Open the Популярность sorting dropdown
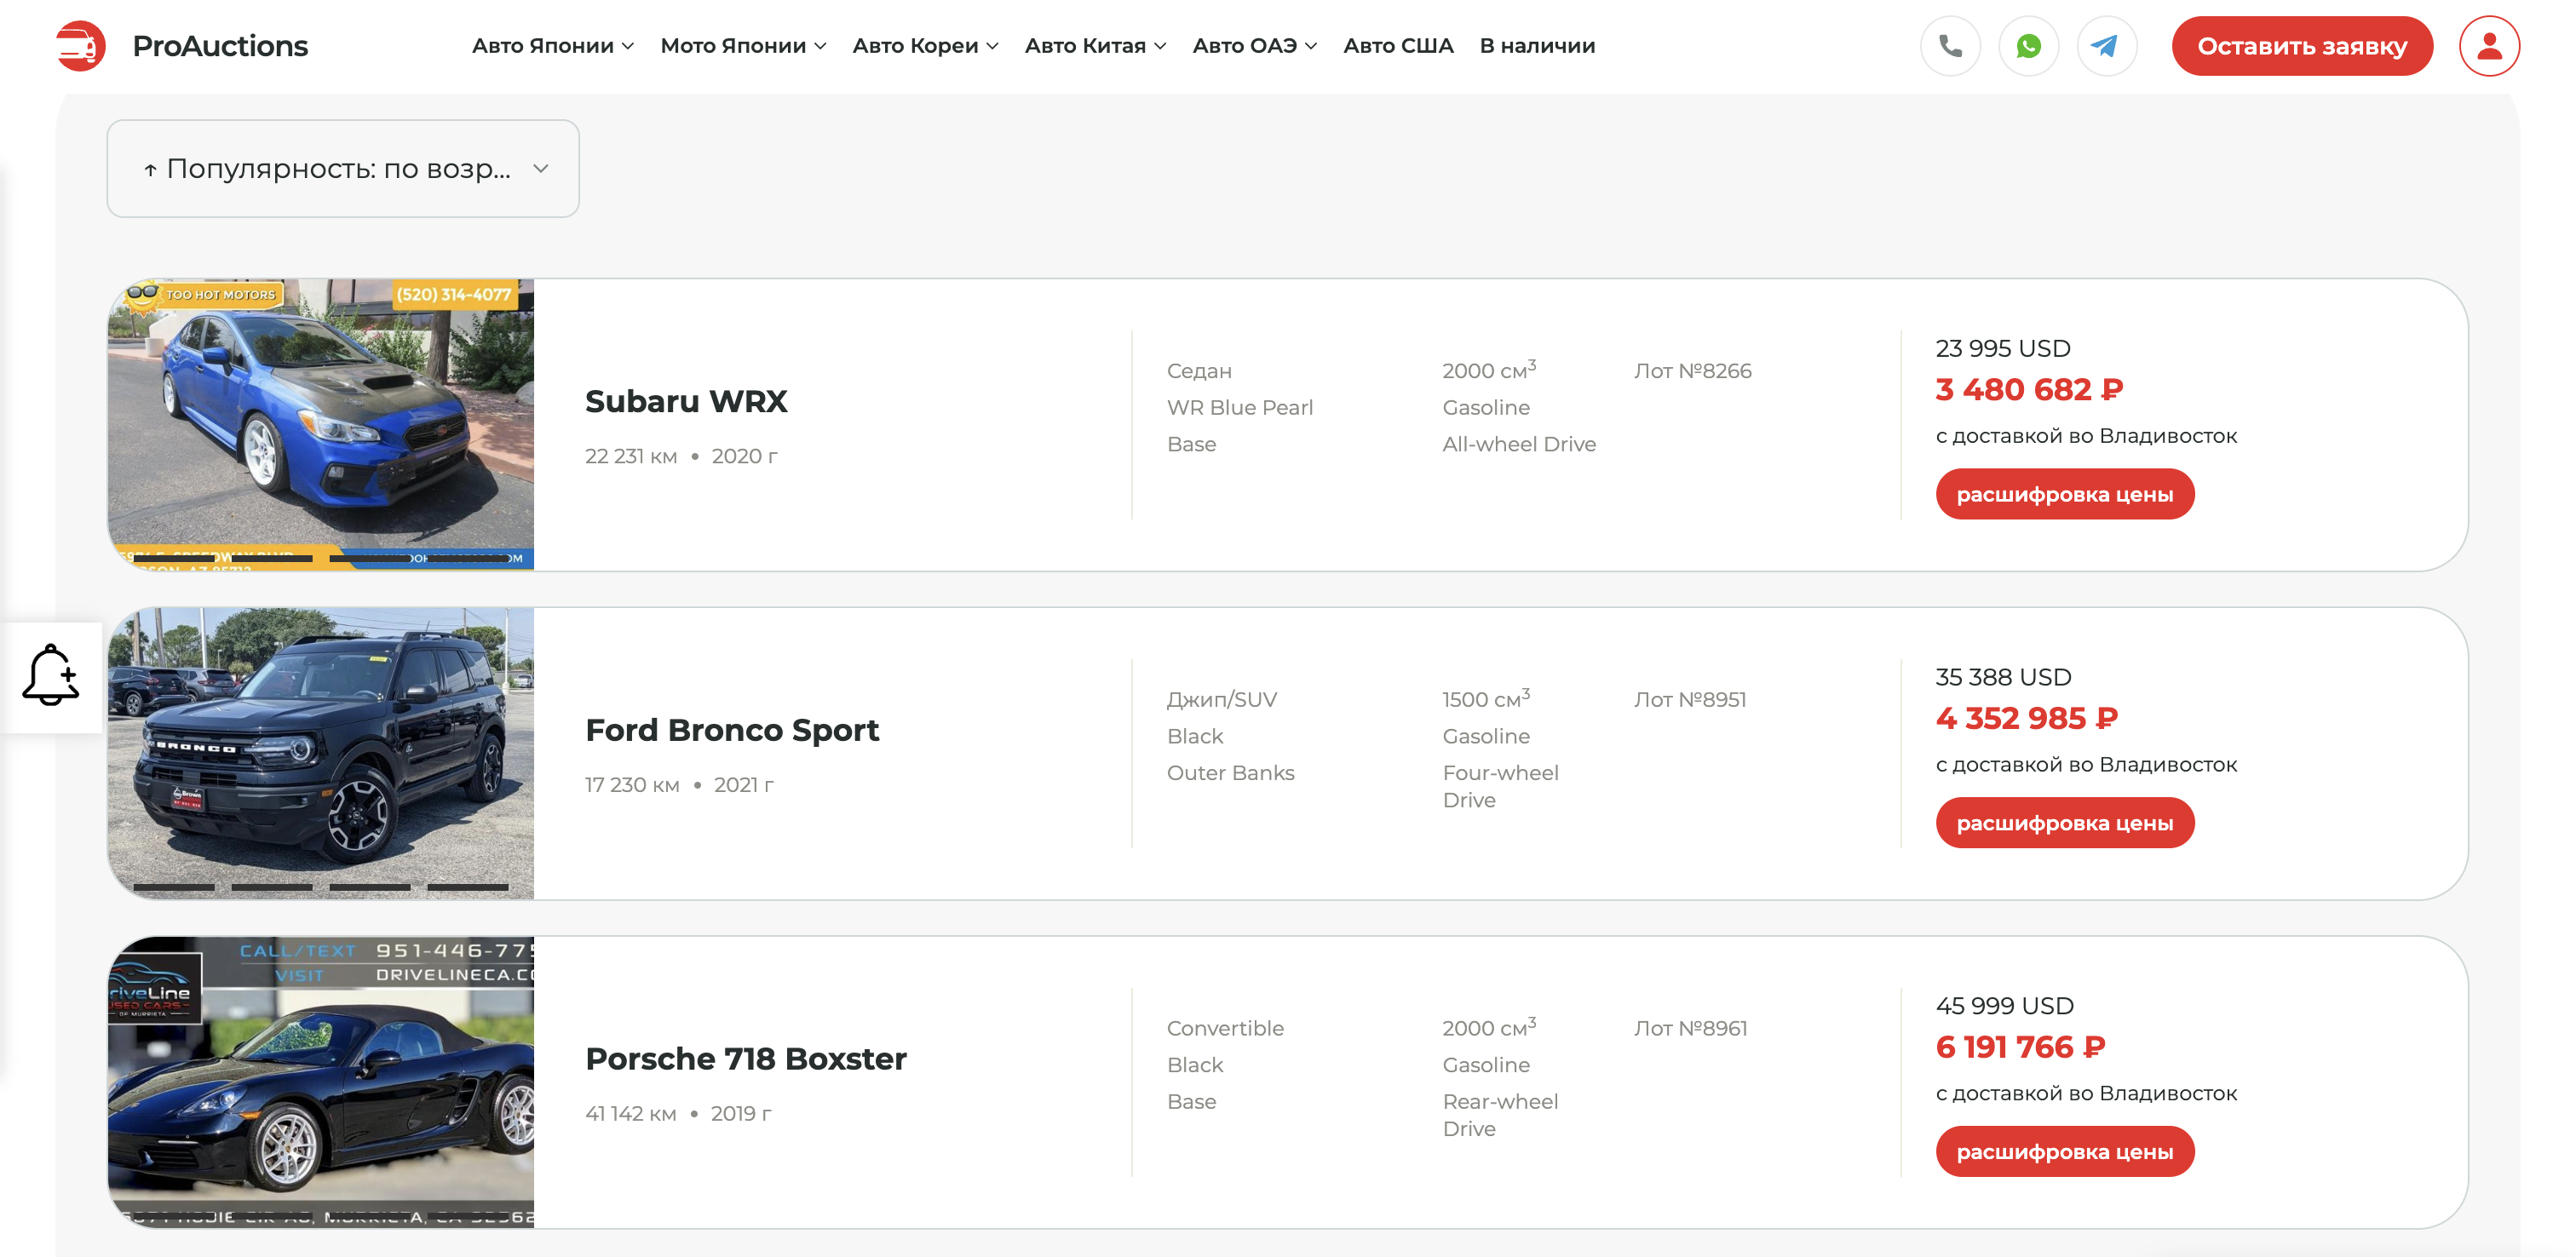The height and width of the screenshot is (1257, 2576). pyautogui.click(x=343, y=169)
